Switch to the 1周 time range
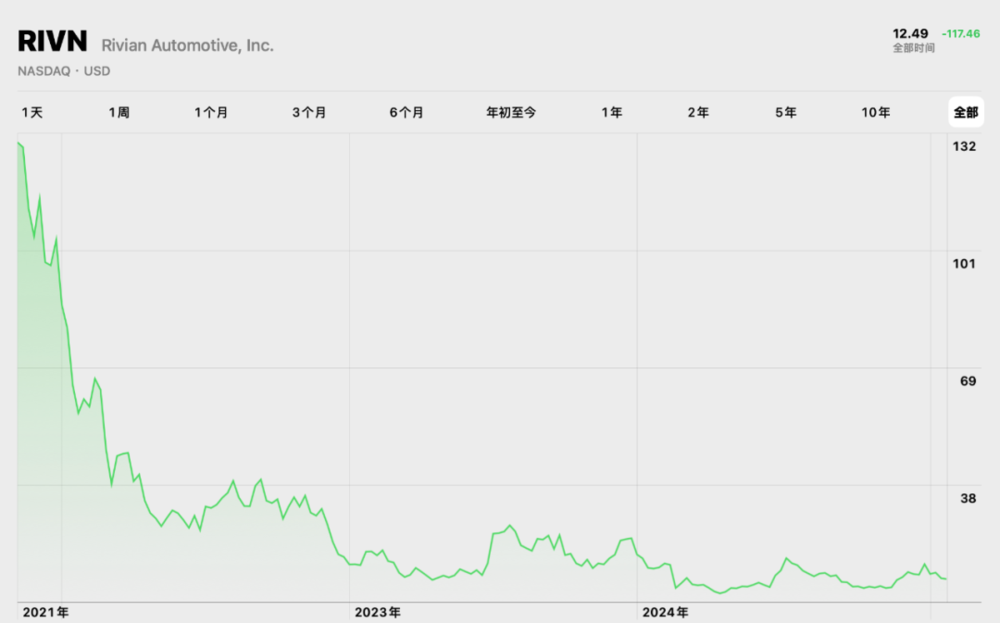 pyautogui.click(x=119, y=112)
